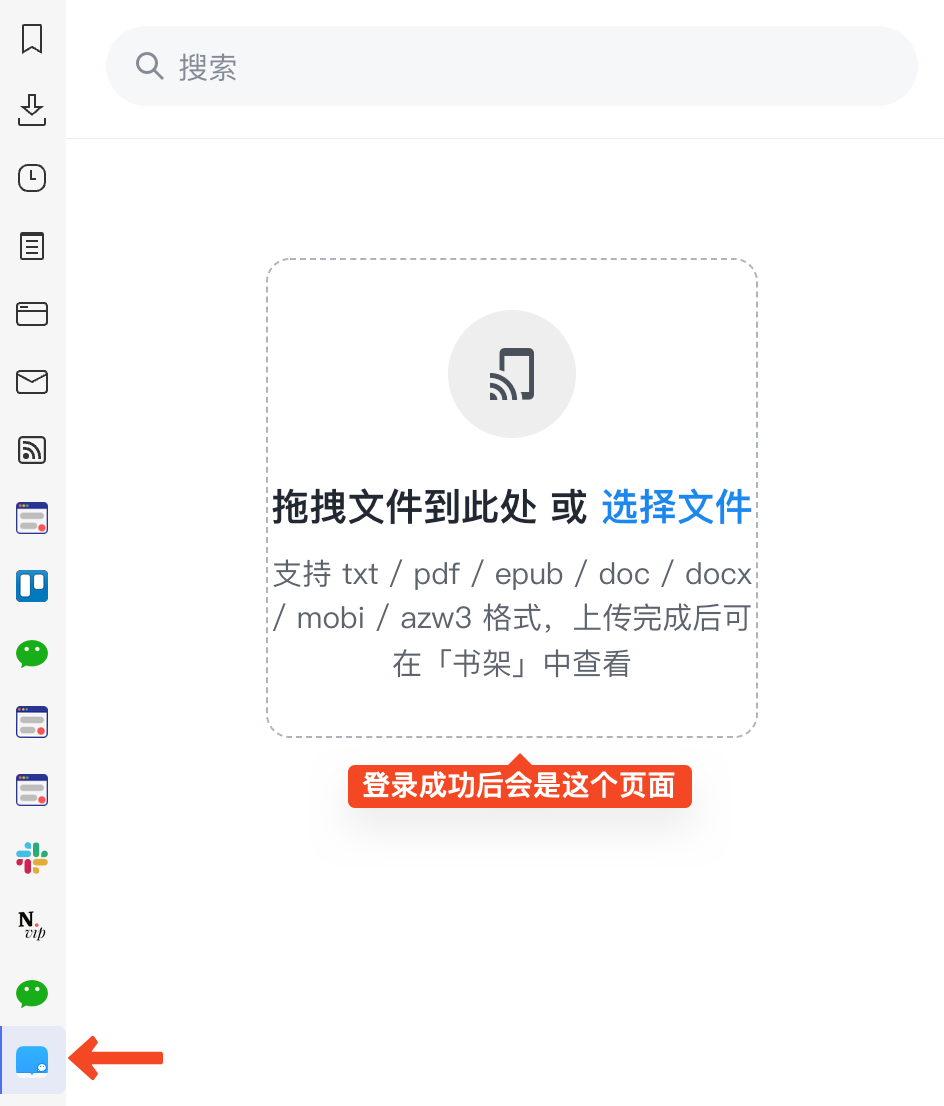
Task: Open the downloads icon in sidebar
Action: [x=32, y=110]
